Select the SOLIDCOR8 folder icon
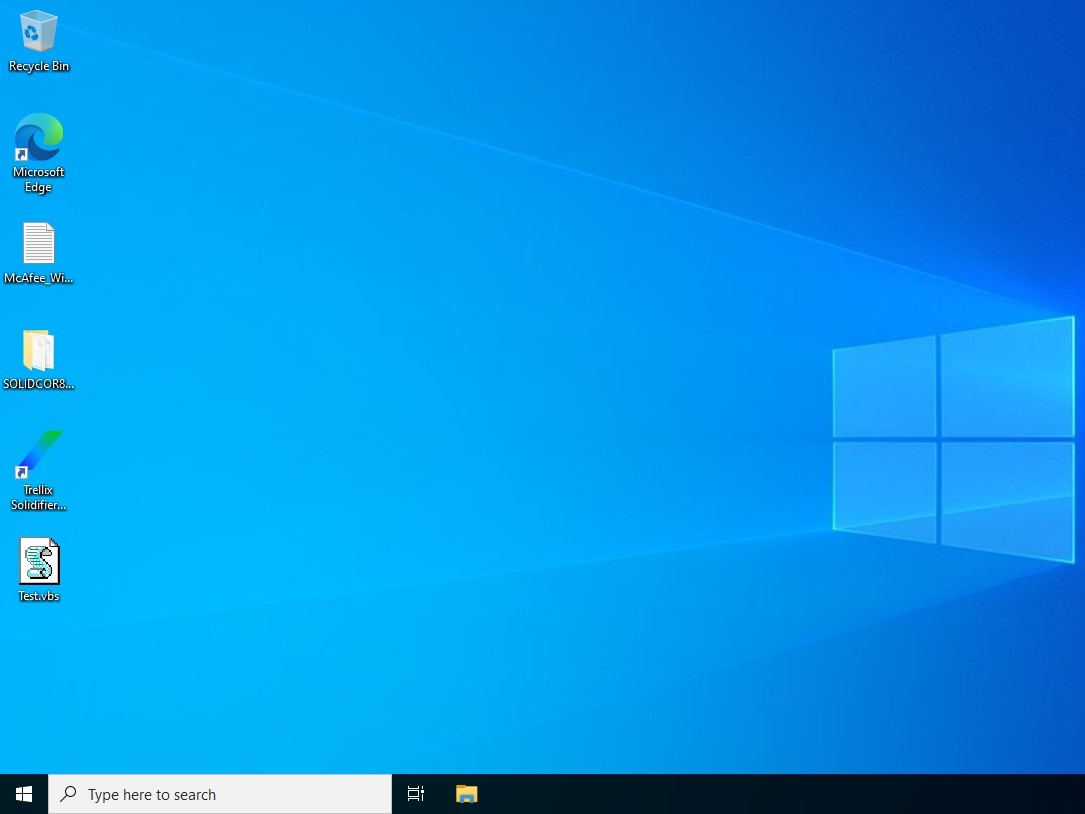This screenshot has height=814, width=1085. 38,350
